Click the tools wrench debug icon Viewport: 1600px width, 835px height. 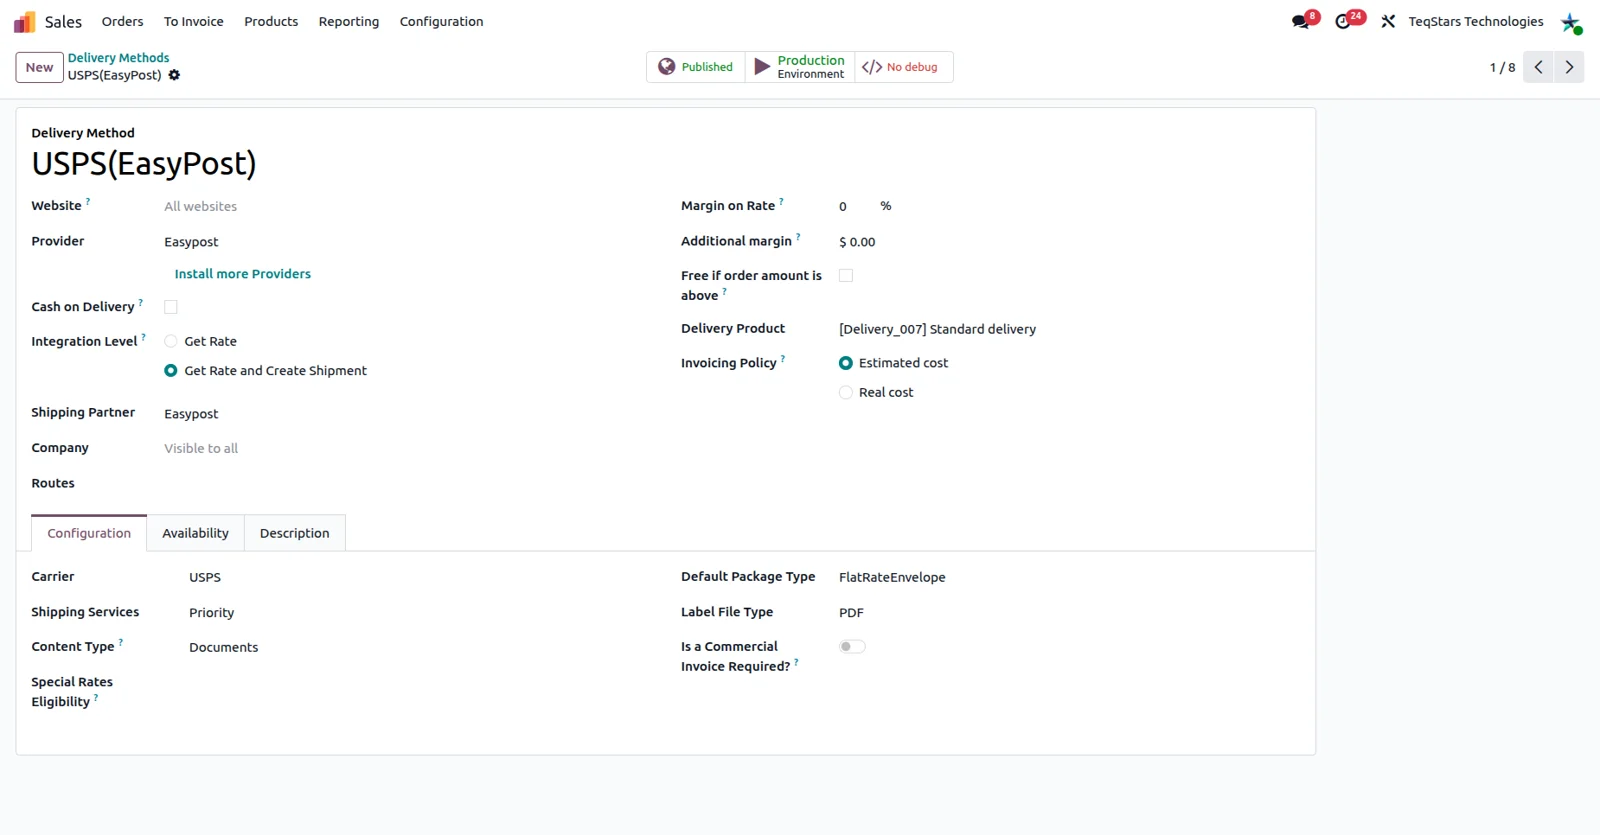(1388, 21)
